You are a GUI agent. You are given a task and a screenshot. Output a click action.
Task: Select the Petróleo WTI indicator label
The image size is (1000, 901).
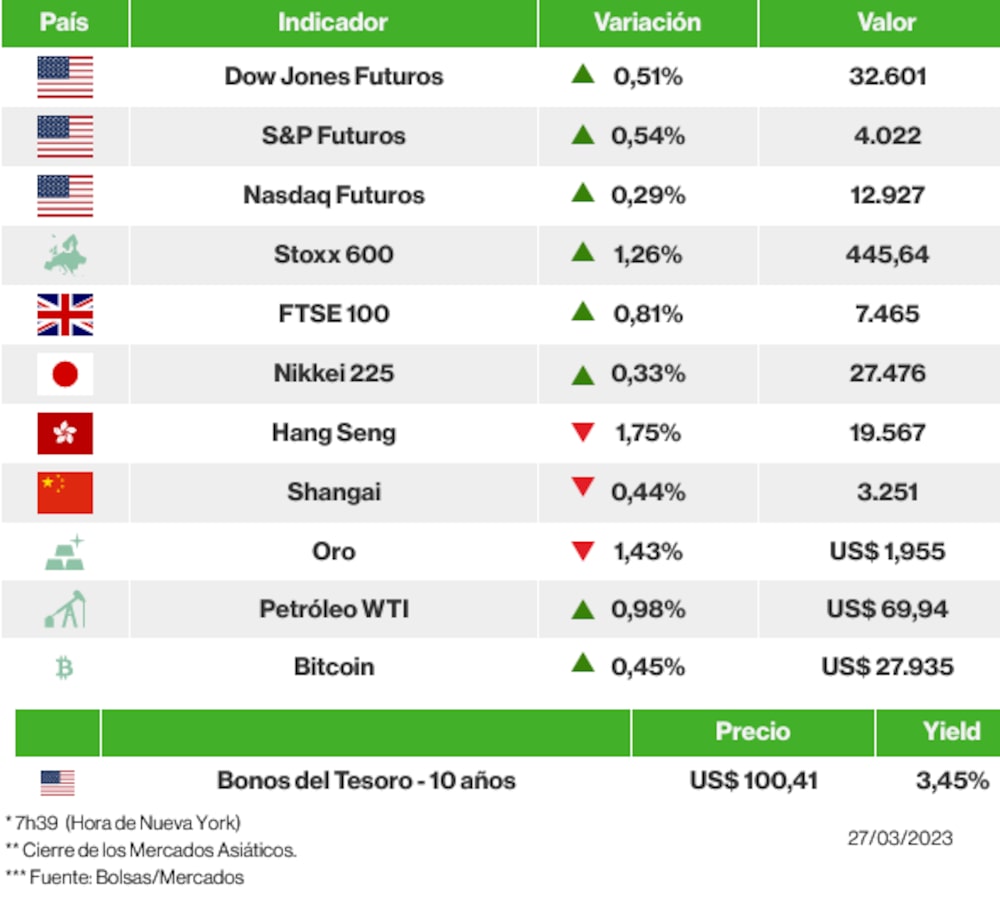[x=334, y=609]
